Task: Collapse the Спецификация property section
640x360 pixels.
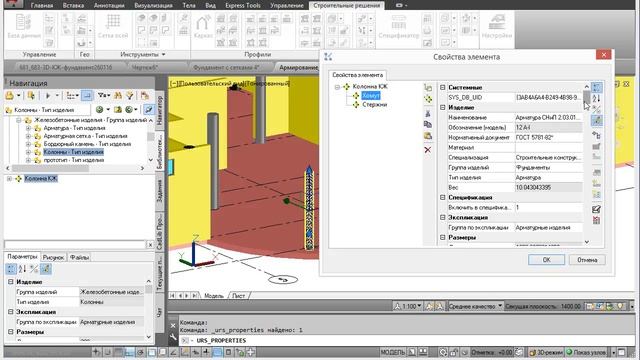Action: 442,197
